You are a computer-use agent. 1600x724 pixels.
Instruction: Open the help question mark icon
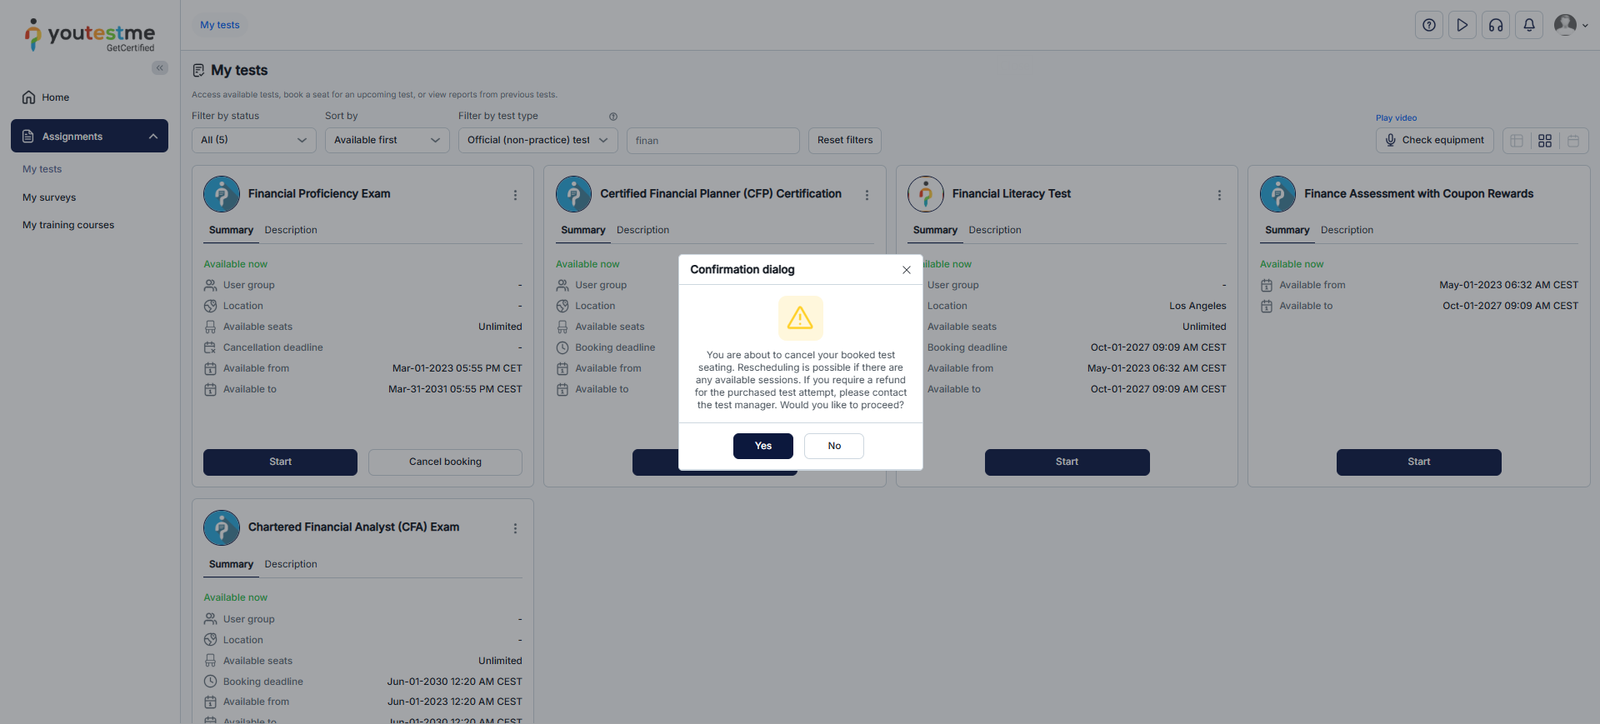click(1429, 25)
